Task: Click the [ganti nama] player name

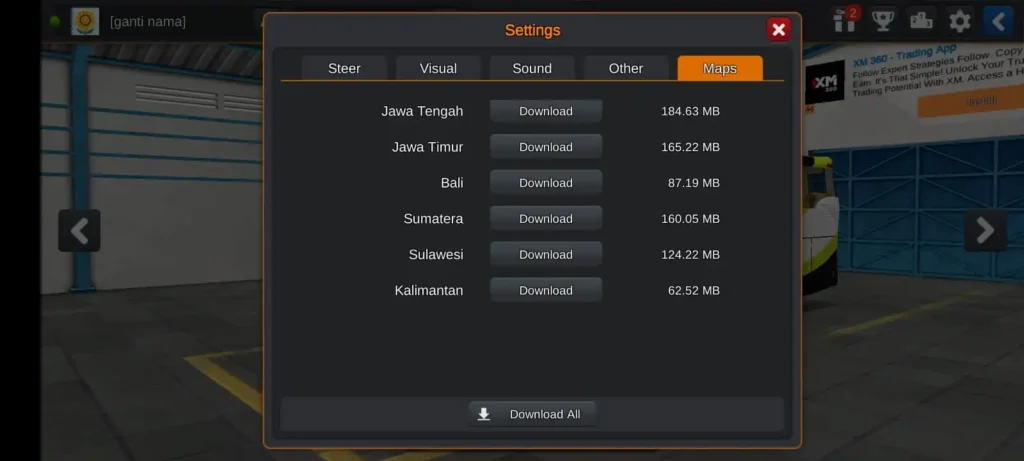Action: 148,21
